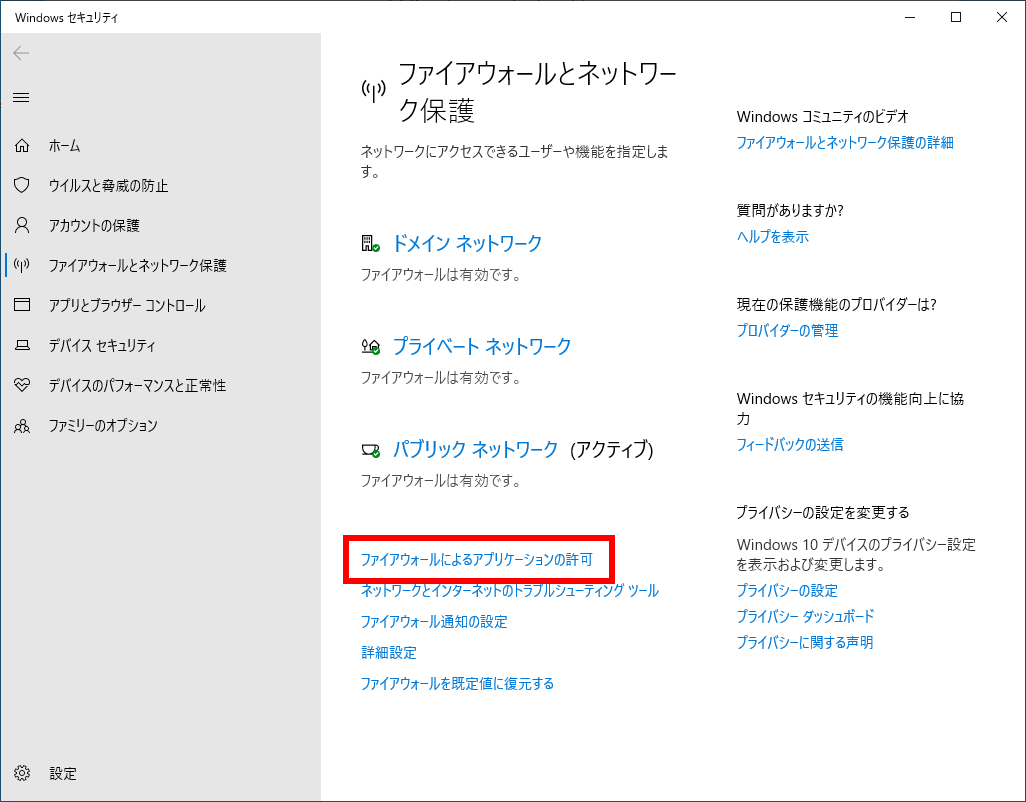Click the laptop icon for デバイス セキュリティ
Viewport: 1026px width, 802px height.
coord(22,345)
